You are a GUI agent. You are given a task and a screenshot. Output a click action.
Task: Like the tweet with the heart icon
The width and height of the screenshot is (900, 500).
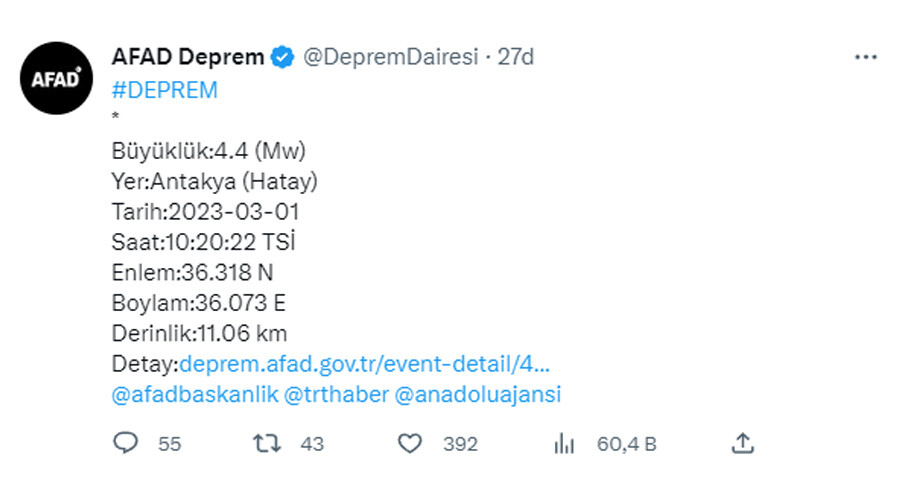(x=410, y=443)
